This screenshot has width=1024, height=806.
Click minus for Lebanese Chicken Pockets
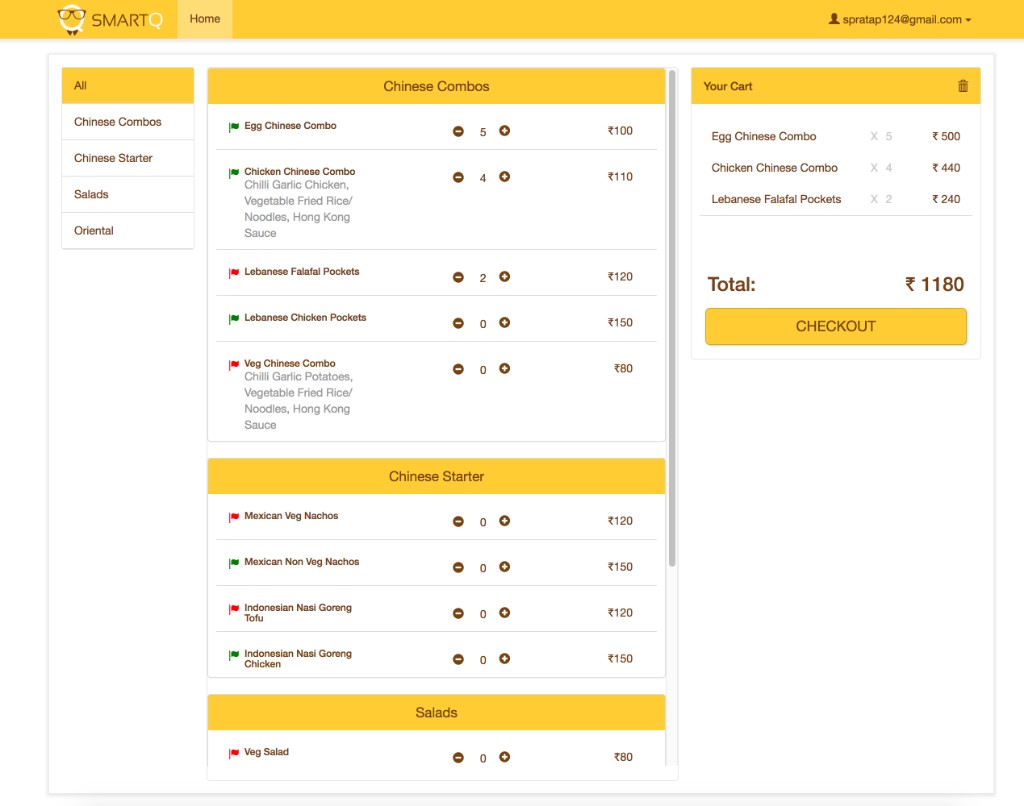pyautogui.click(x=458, y=323)
